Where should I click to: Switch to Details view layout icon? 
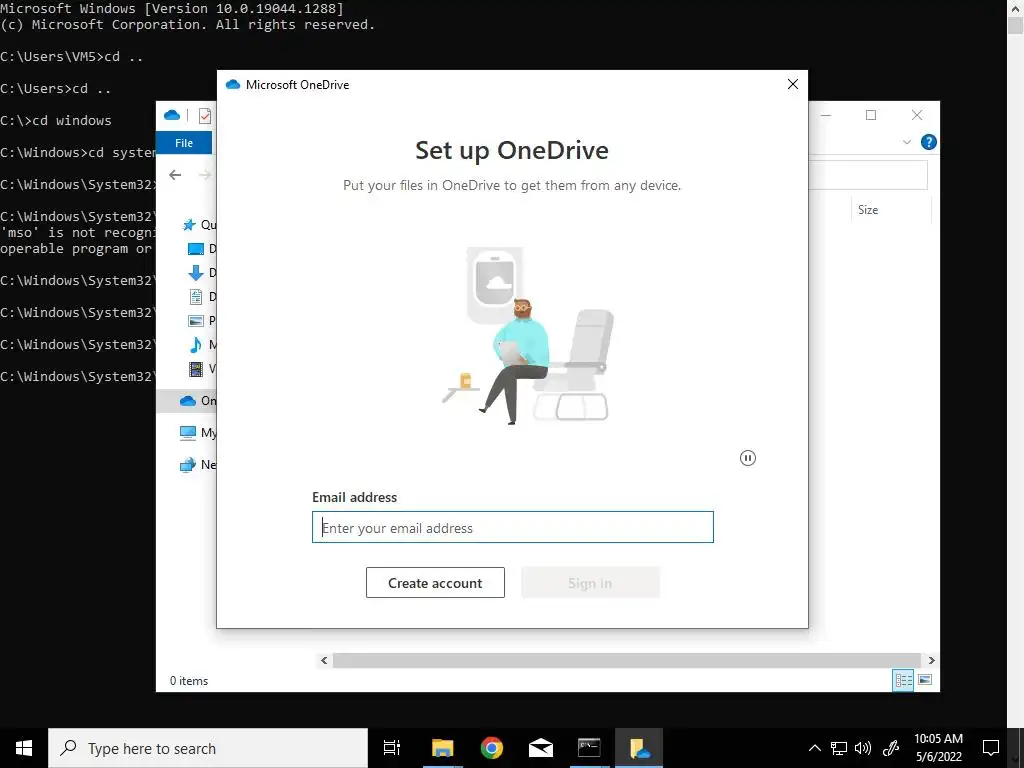pos(903,680)
